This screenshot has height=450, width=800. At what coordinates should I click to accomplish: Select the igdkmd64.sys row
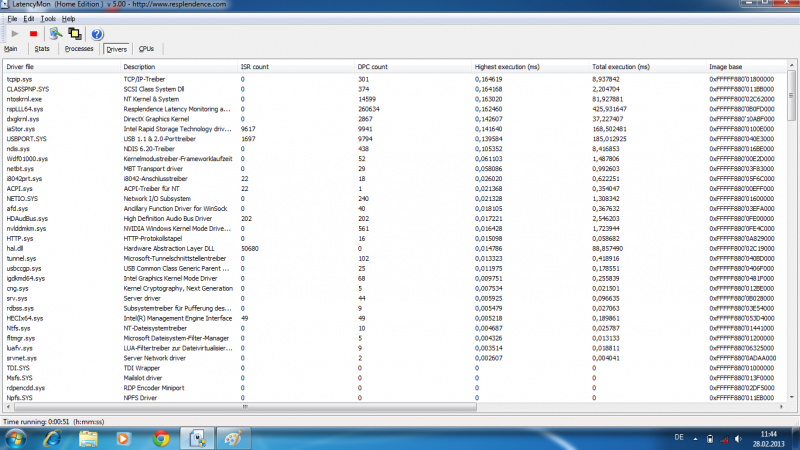(395, 278)
